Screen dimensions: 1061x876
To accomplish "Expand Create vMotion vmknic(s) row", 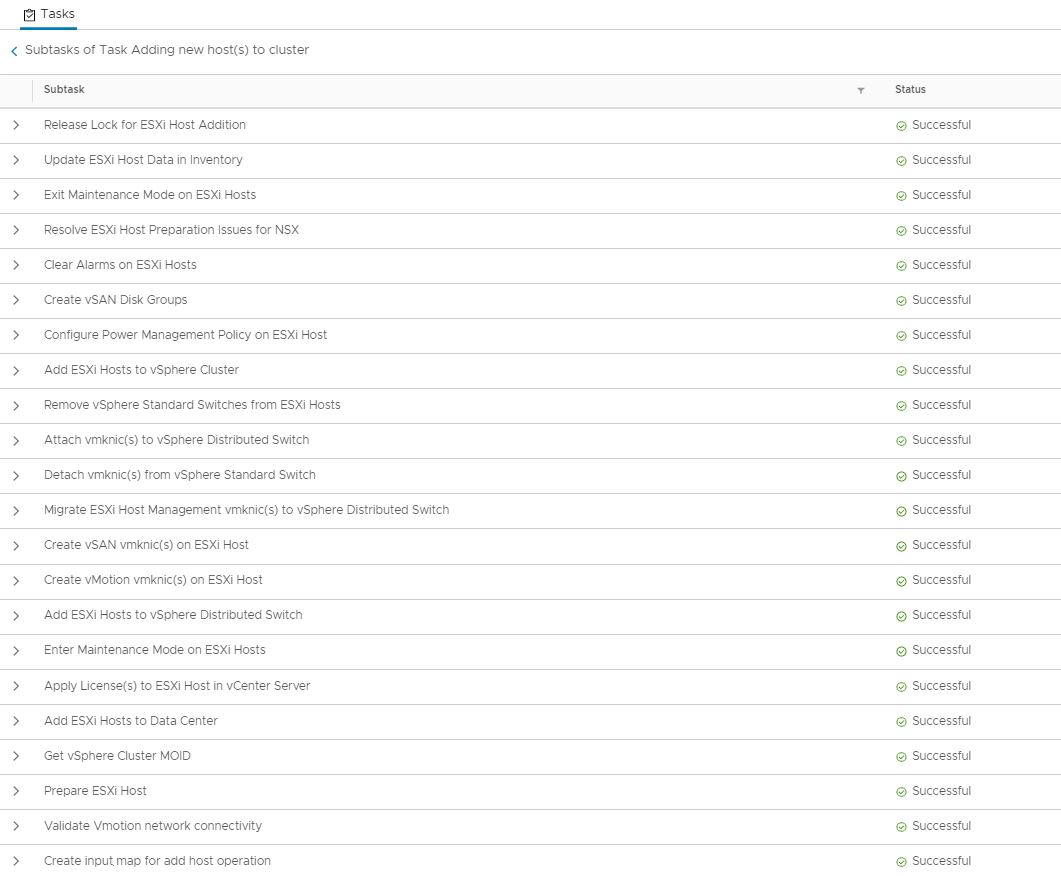I will click(x=16, y=580).
